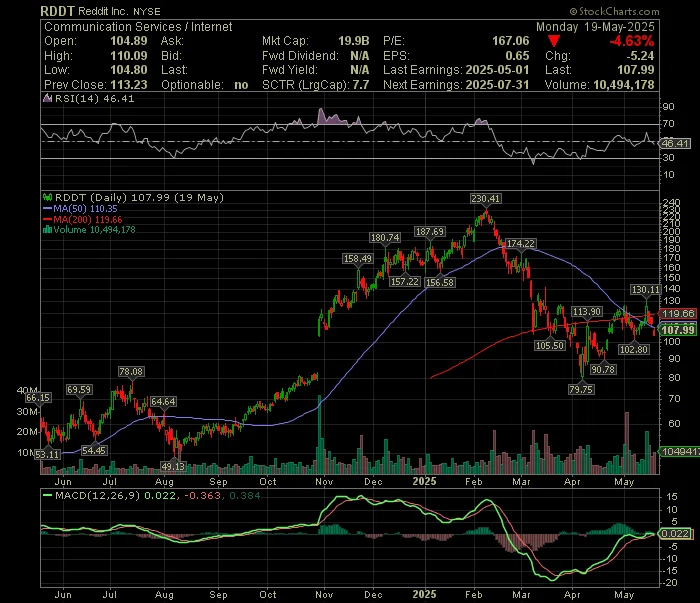Select the 54.45 price annotation
Image resolution: width=700 pixels, height=603 pixels.
tap(94, 450)
